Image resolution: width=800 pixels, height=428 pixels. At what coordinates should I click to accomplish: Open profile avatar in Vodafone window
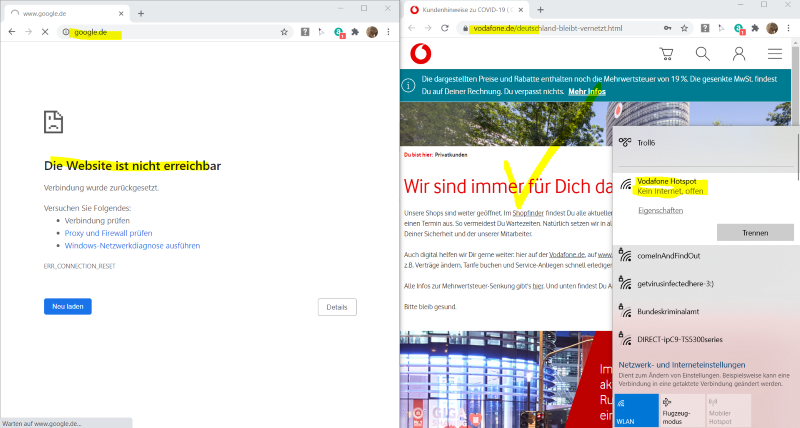pos(772,29)
